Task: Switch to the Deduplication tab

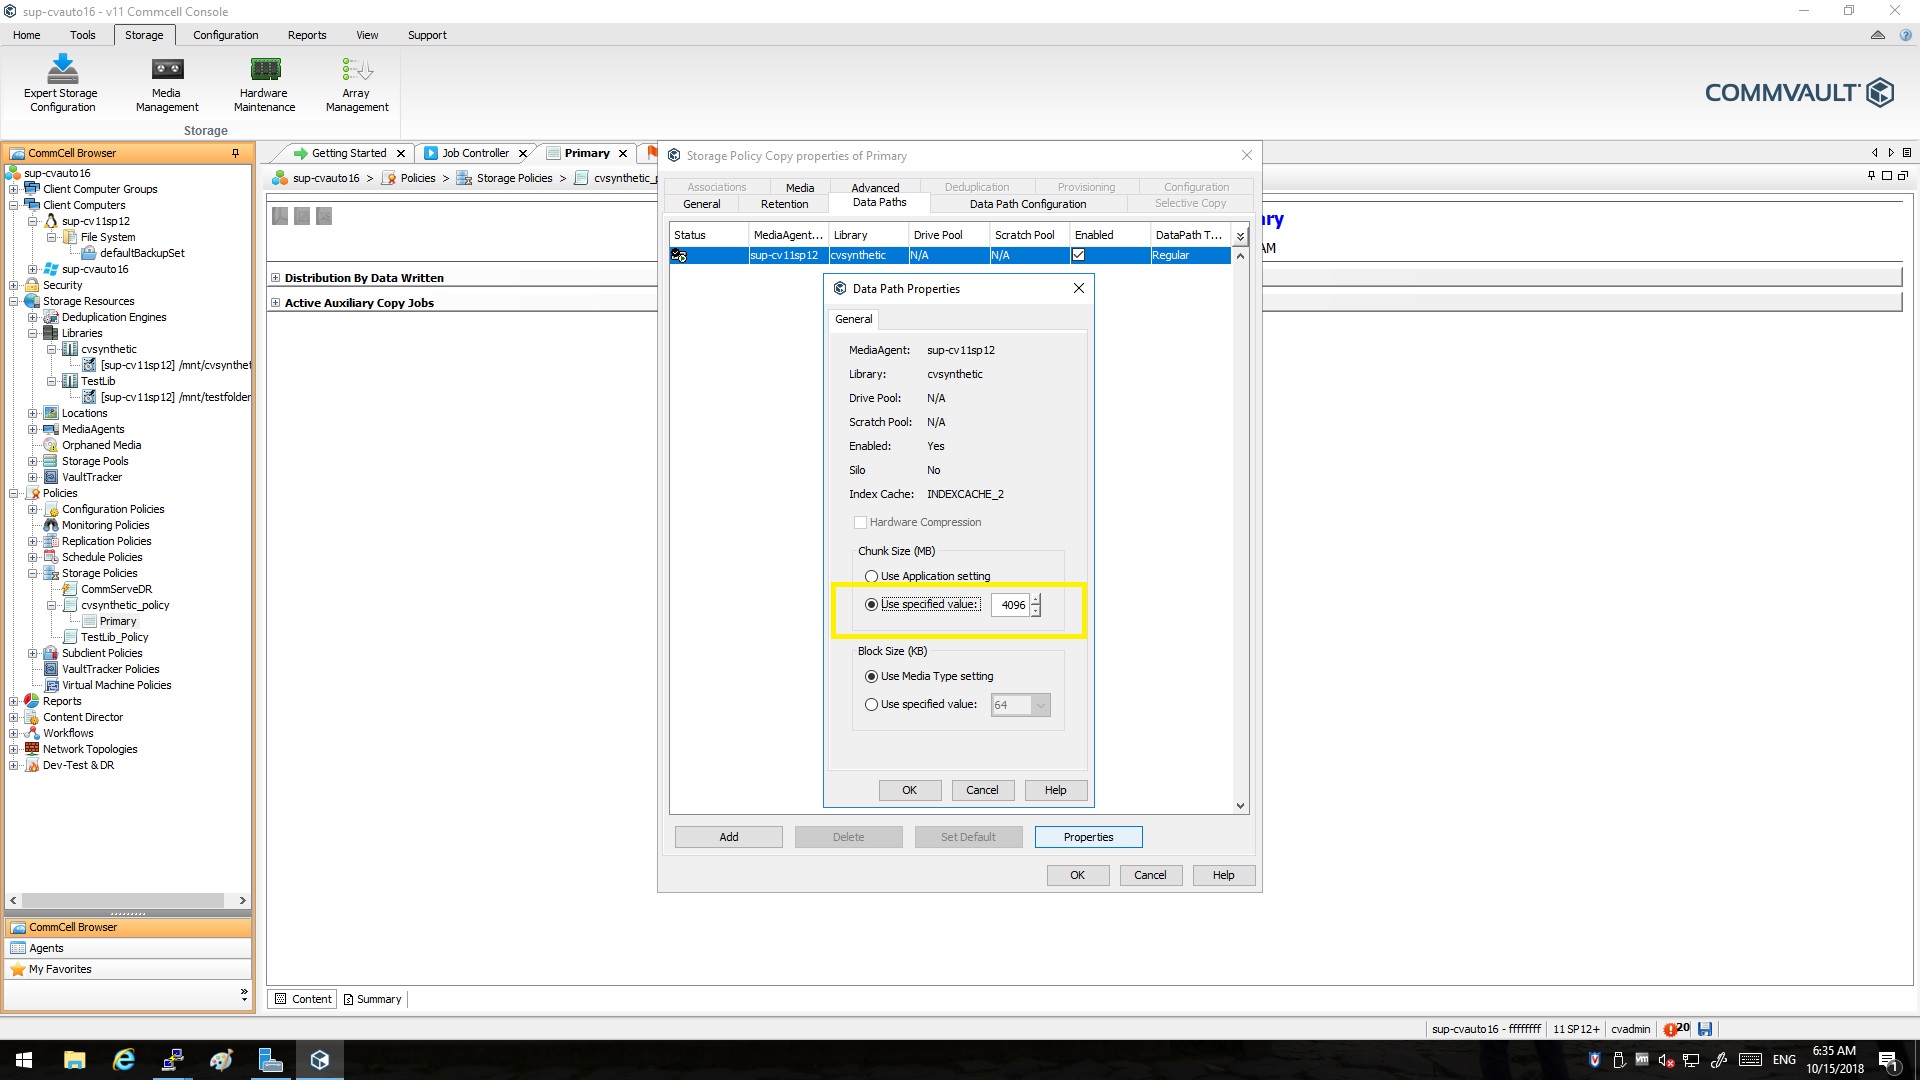Action: point(977,186)
